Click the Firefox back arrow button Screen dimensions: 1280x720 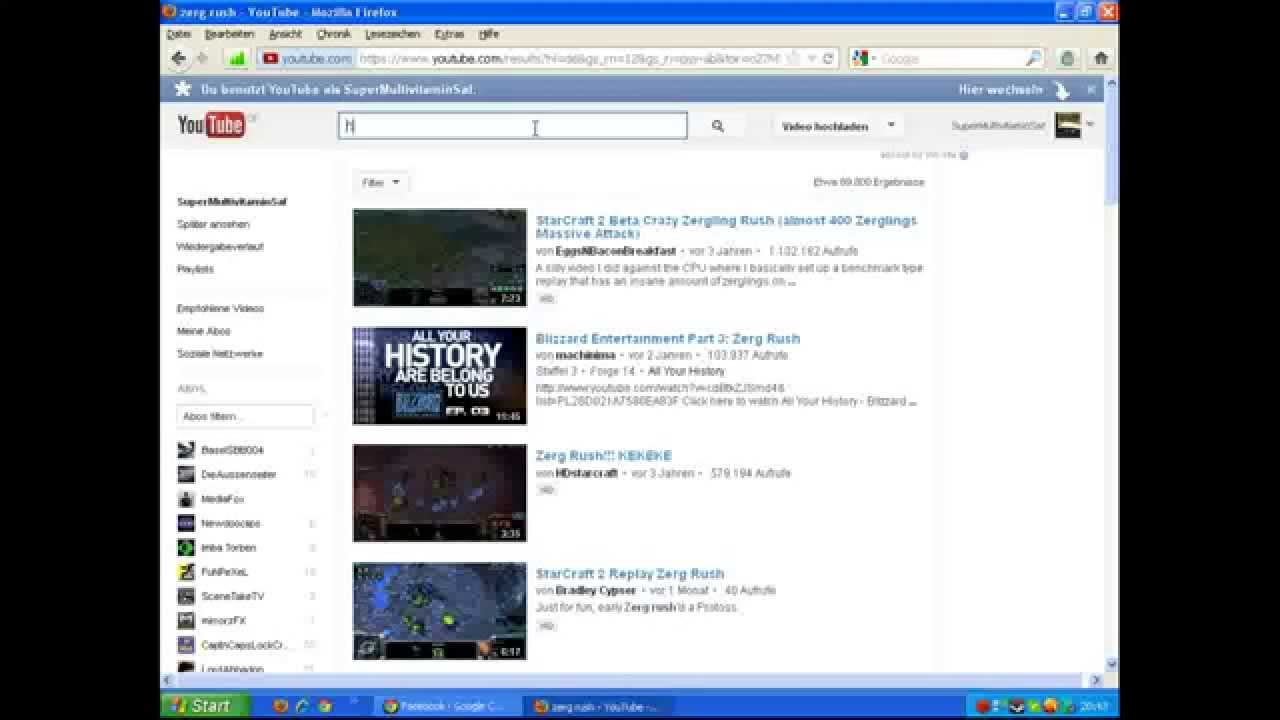coord(178,58)
